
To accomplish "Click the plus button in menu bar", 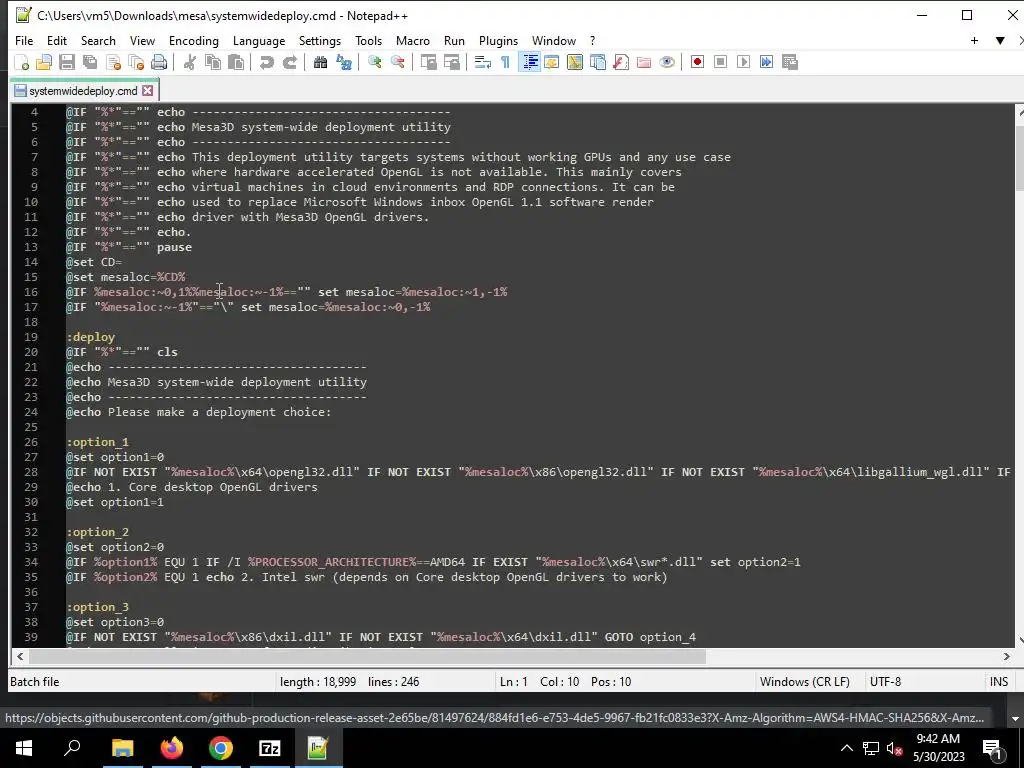I will click(974, 40).
